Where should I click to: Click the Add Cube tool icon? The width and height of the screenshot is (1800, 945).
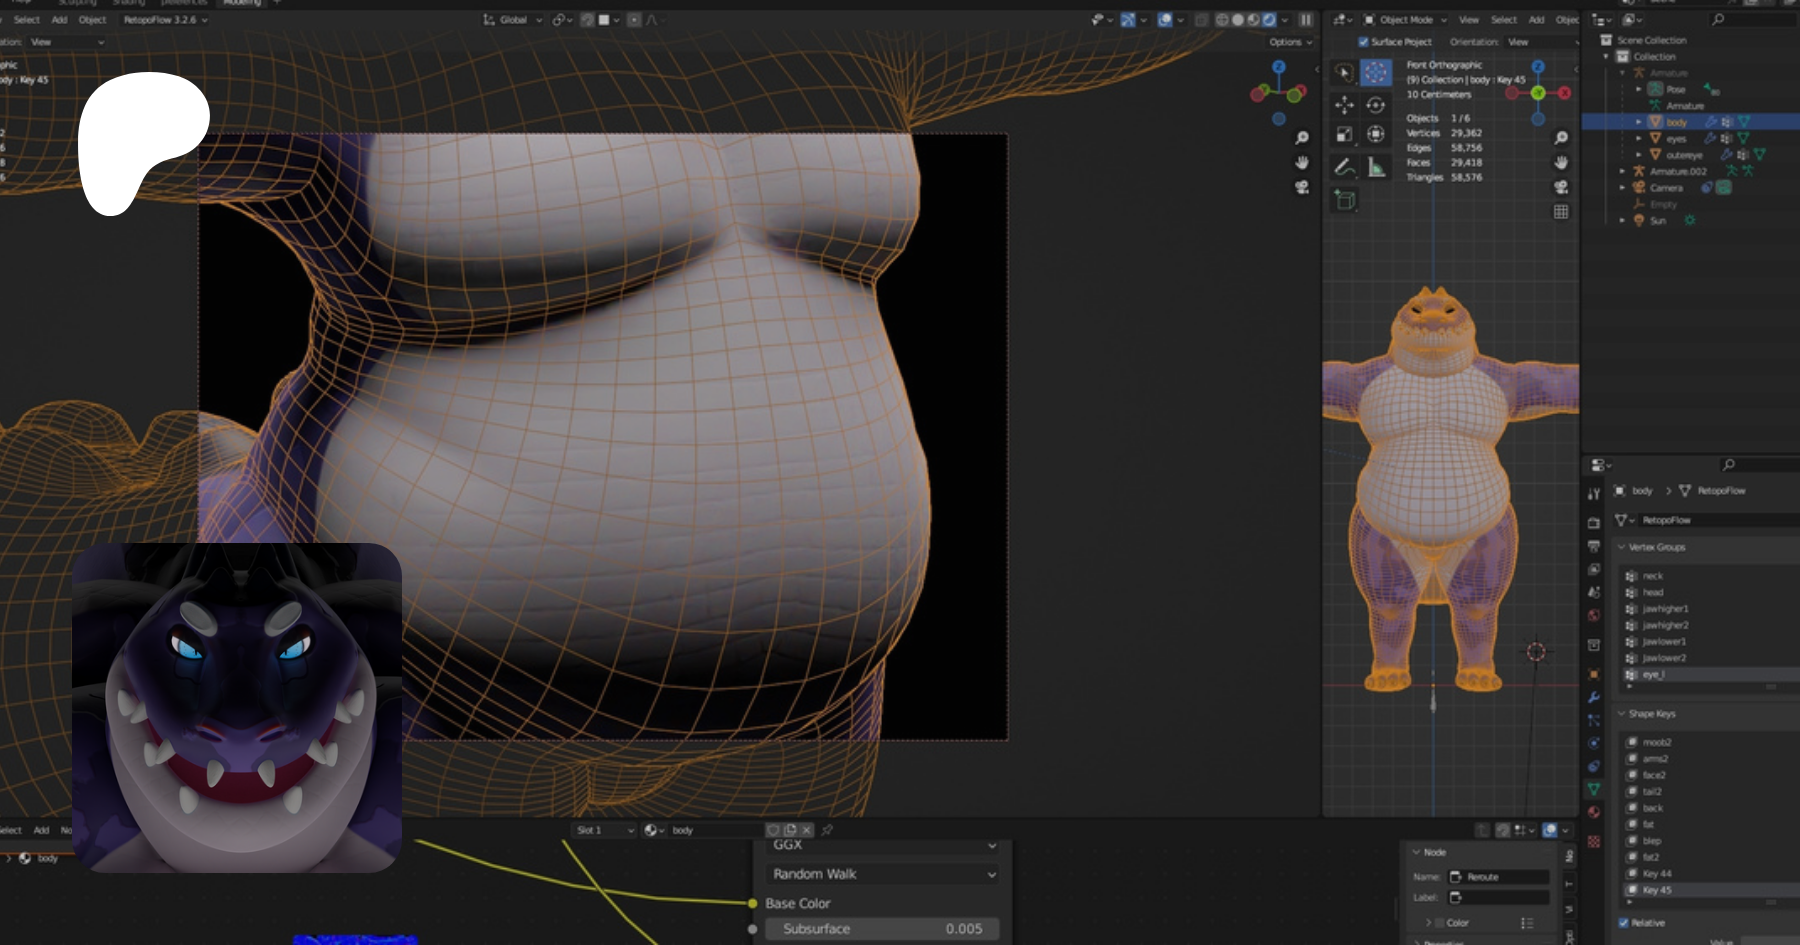pyautogui.click(x=1344, y=200)
